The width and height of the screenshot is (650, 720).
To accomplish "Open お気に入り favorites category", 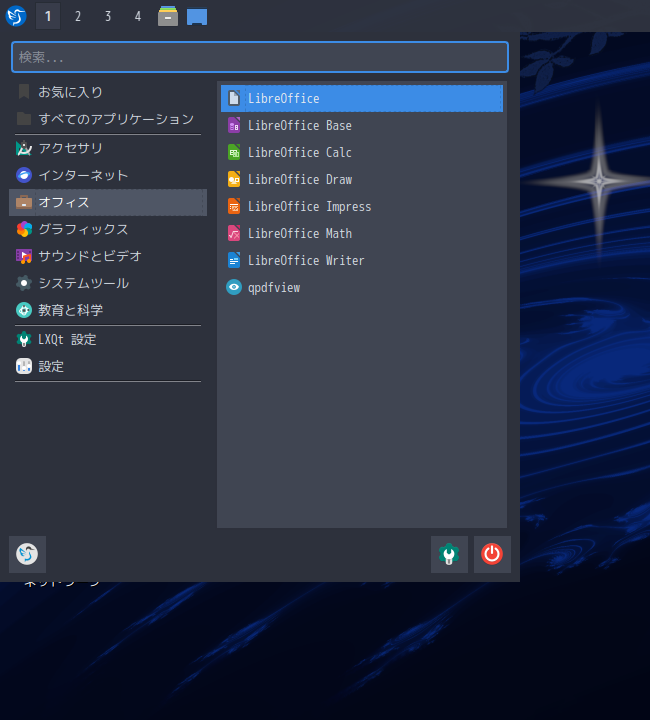I will [108, 92].
